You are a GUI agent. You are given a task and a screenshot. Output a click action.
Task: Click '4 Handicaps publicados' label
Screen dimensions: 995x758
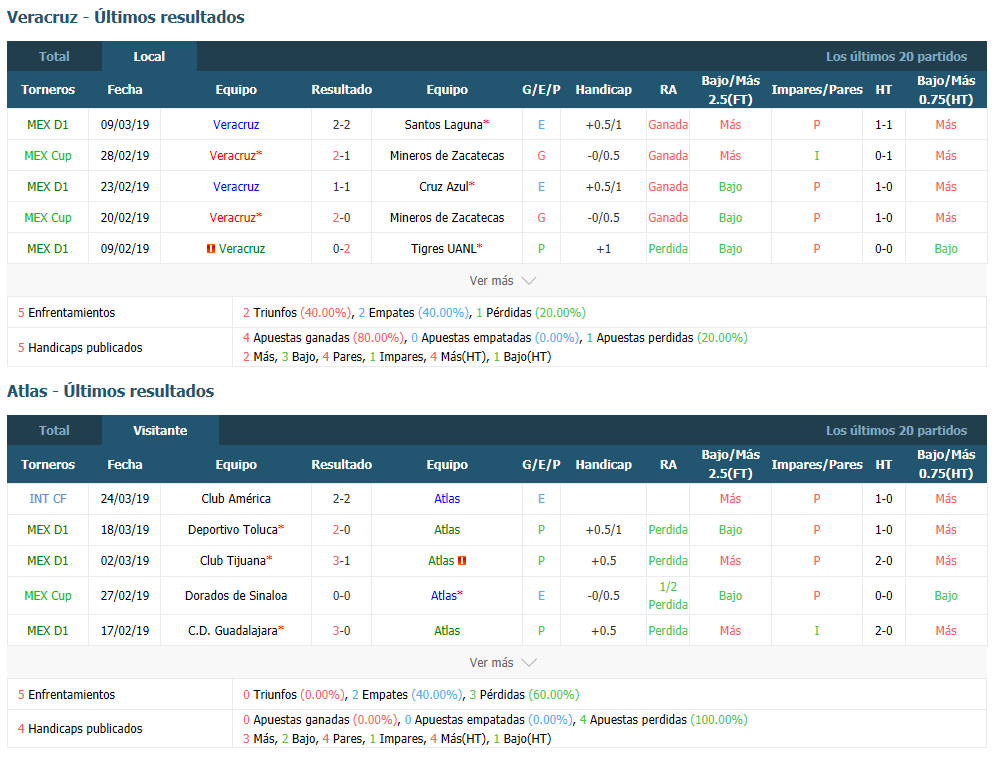click(80, 729)
